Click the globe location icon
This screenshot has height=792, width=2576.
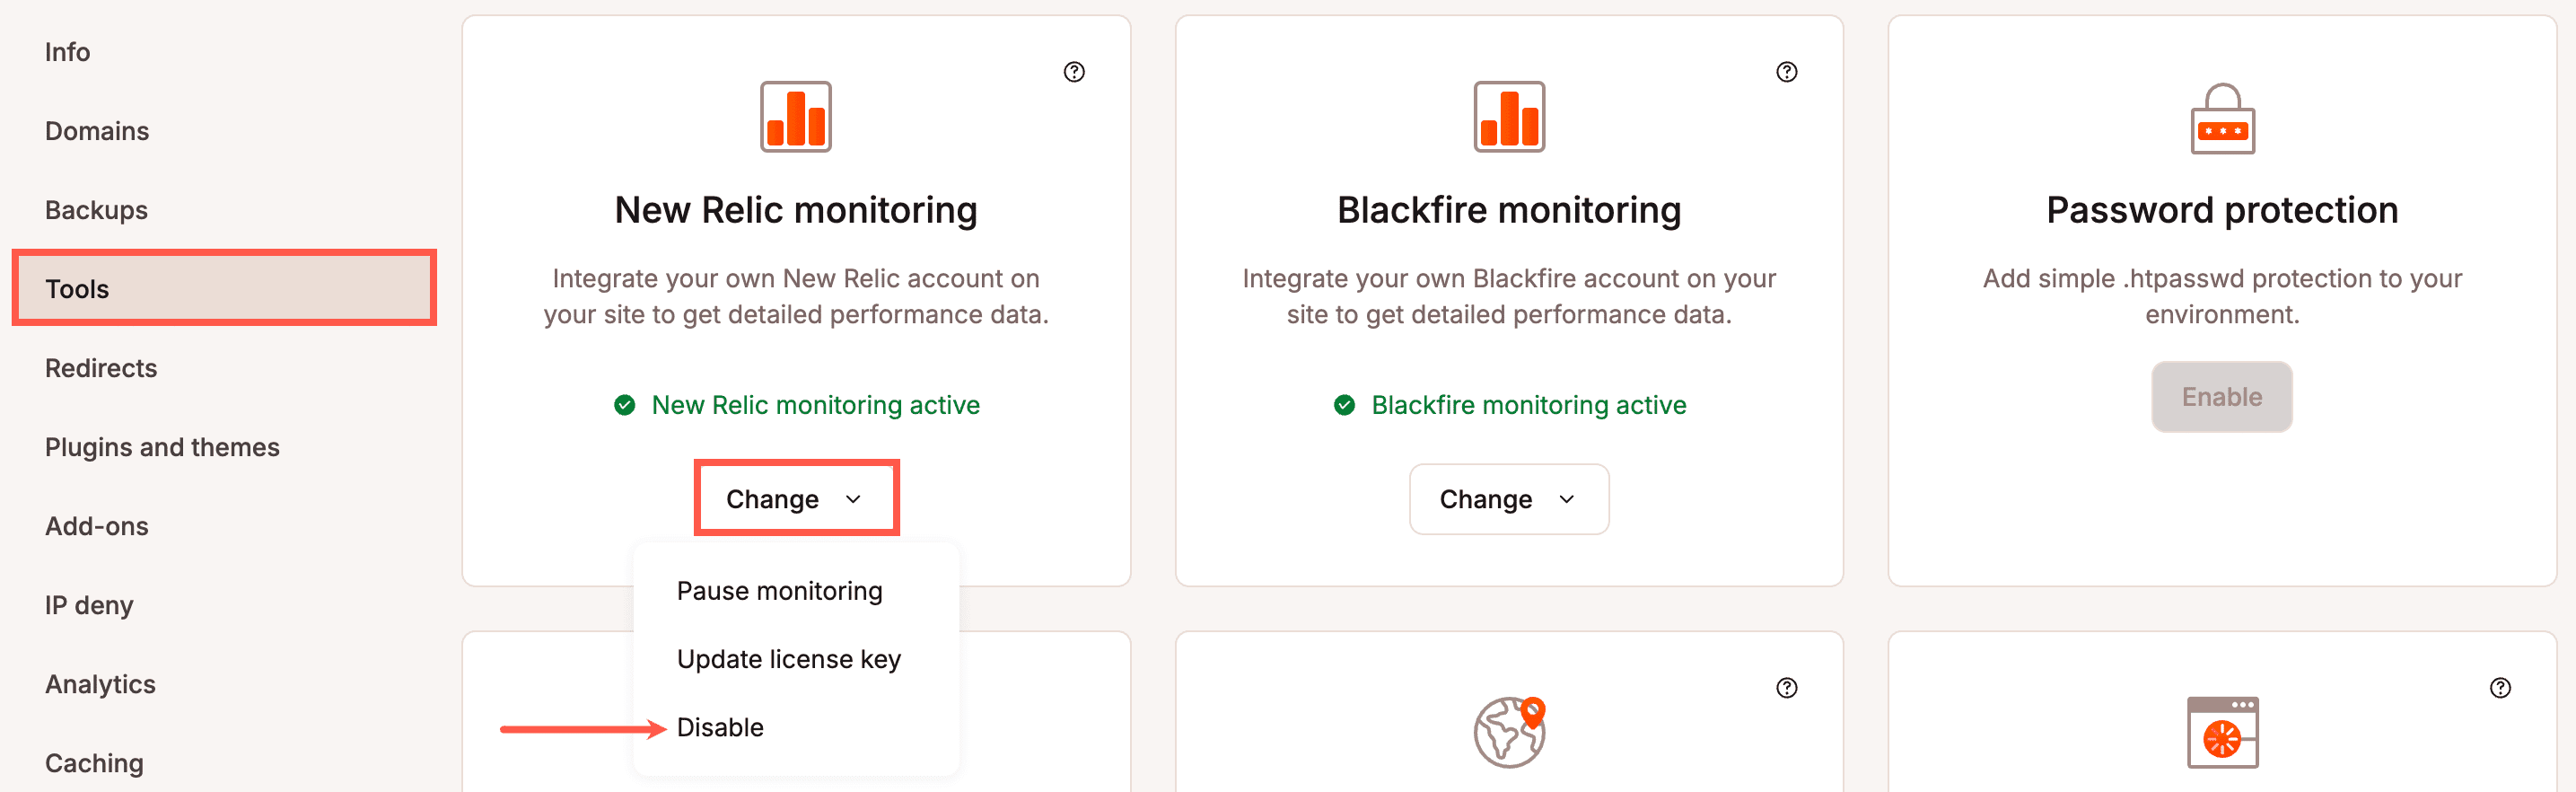point(1508,732)
